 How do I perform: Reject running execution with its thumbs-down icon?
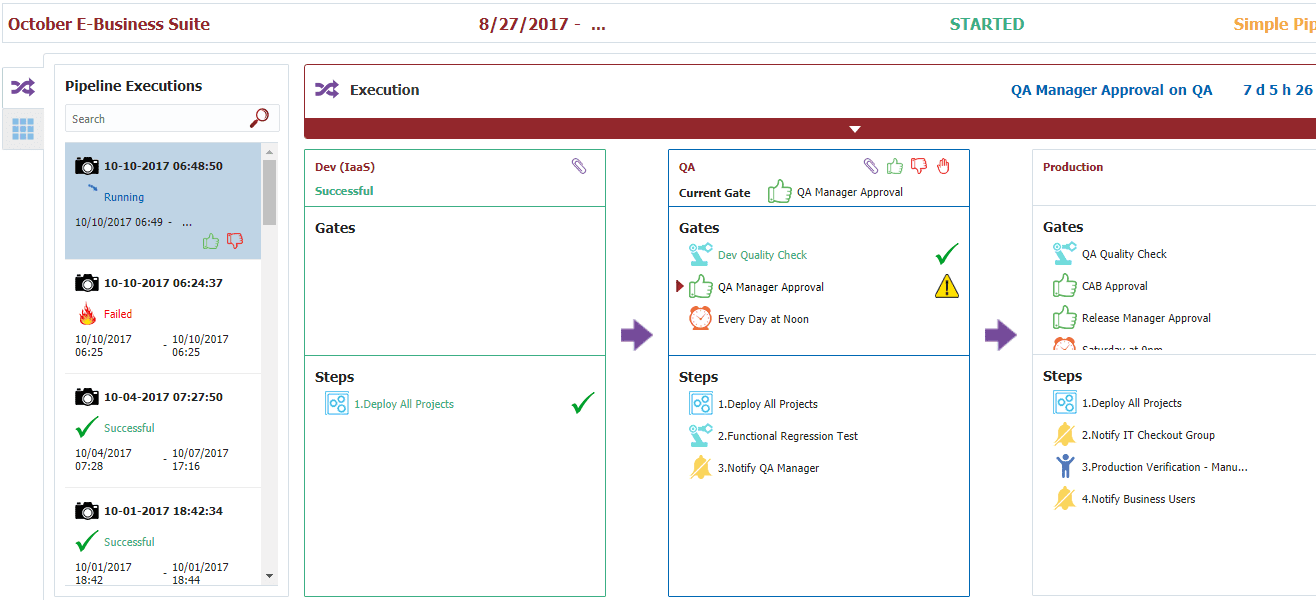[235, 241]
